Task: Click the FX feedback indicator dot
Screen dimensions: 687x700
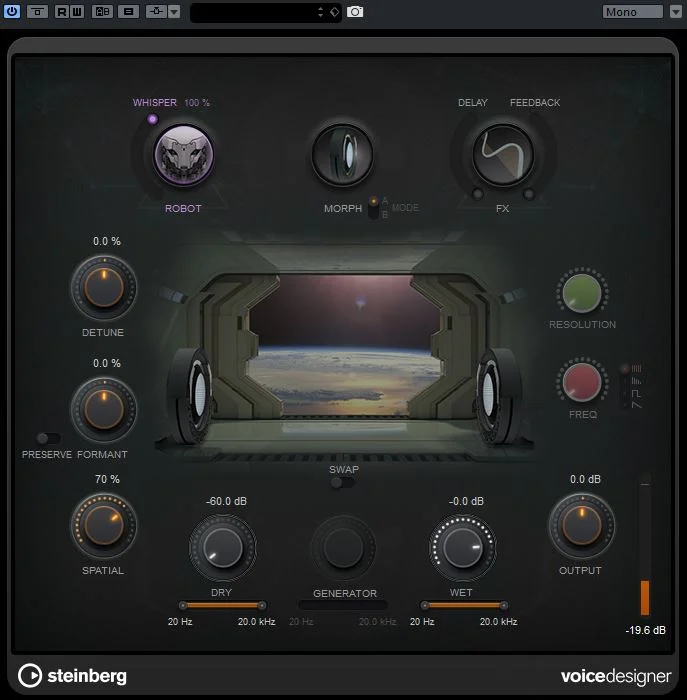Action: pos(529,194)
